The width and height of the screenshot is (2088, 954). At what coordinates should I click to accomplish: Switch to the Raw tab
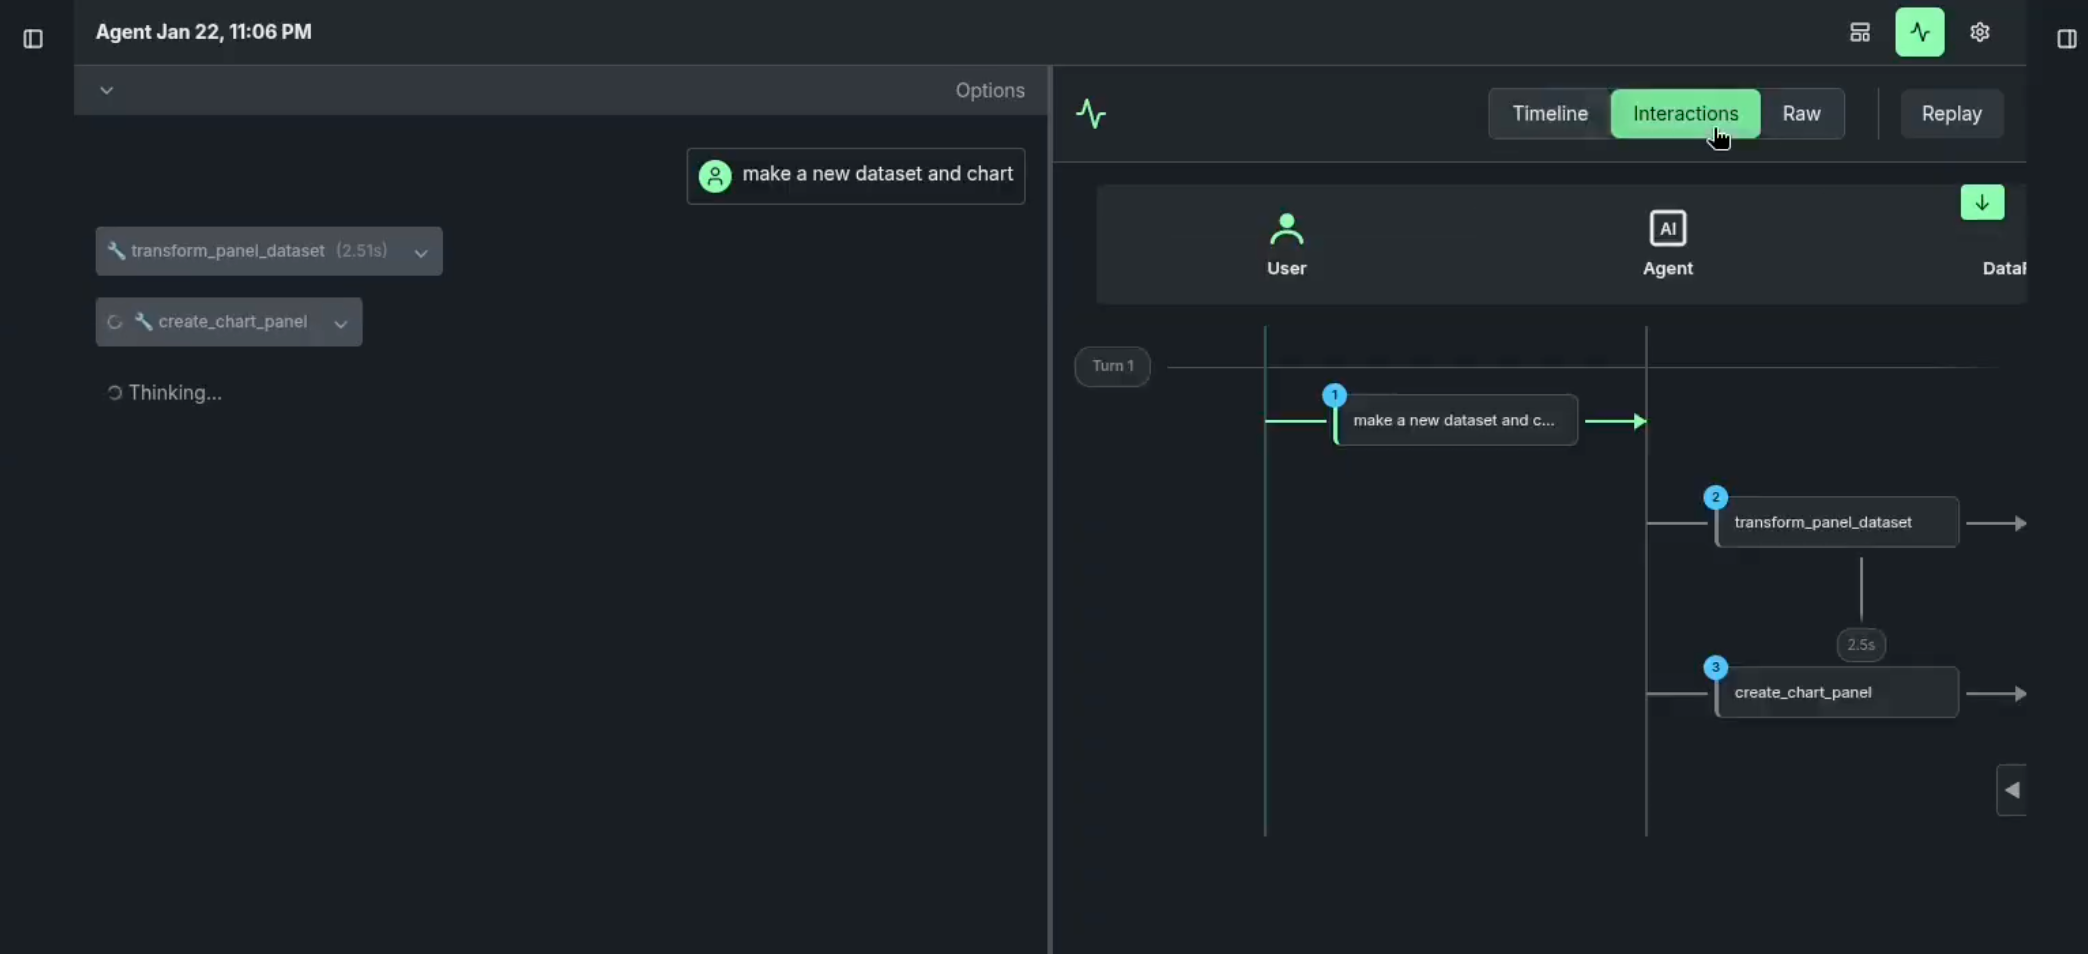tap(1801, 114)
